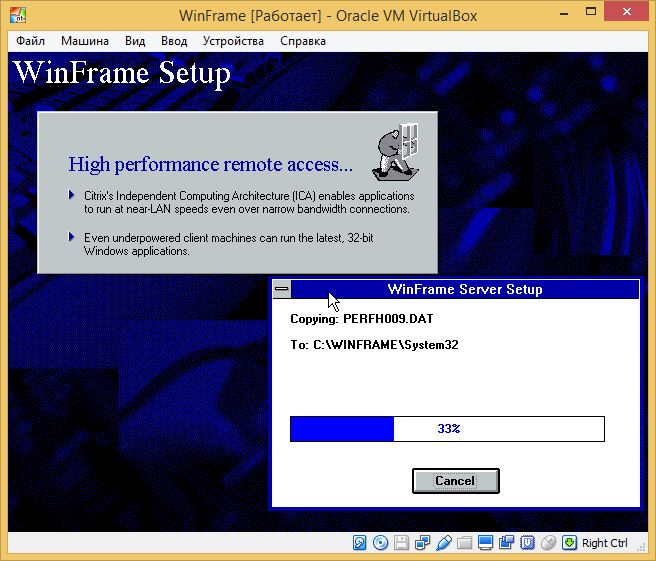
Task: Close the VirtualBox window
Action: pos(627,12)
